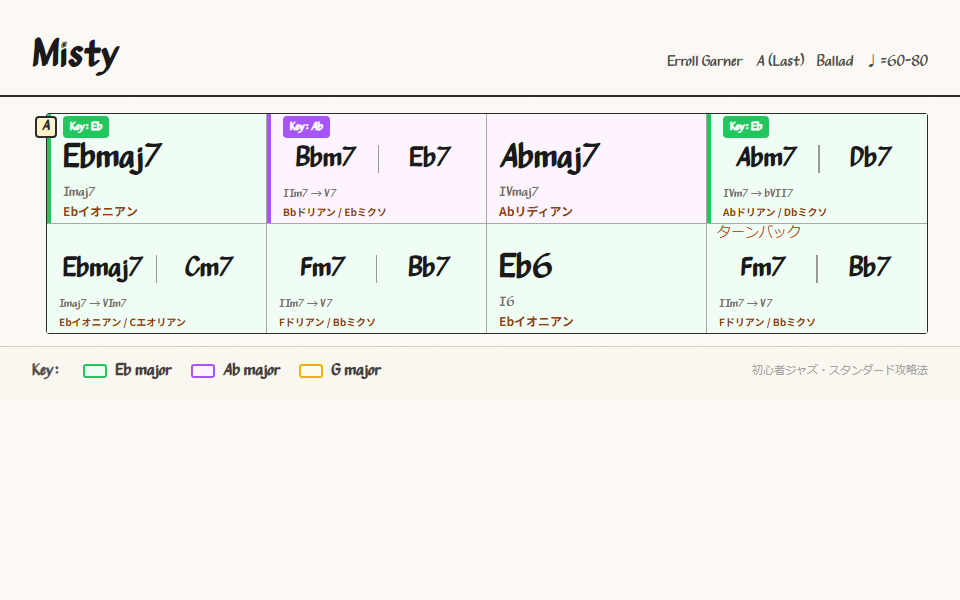Click the tempo marking =60-80

pos(898,61)
